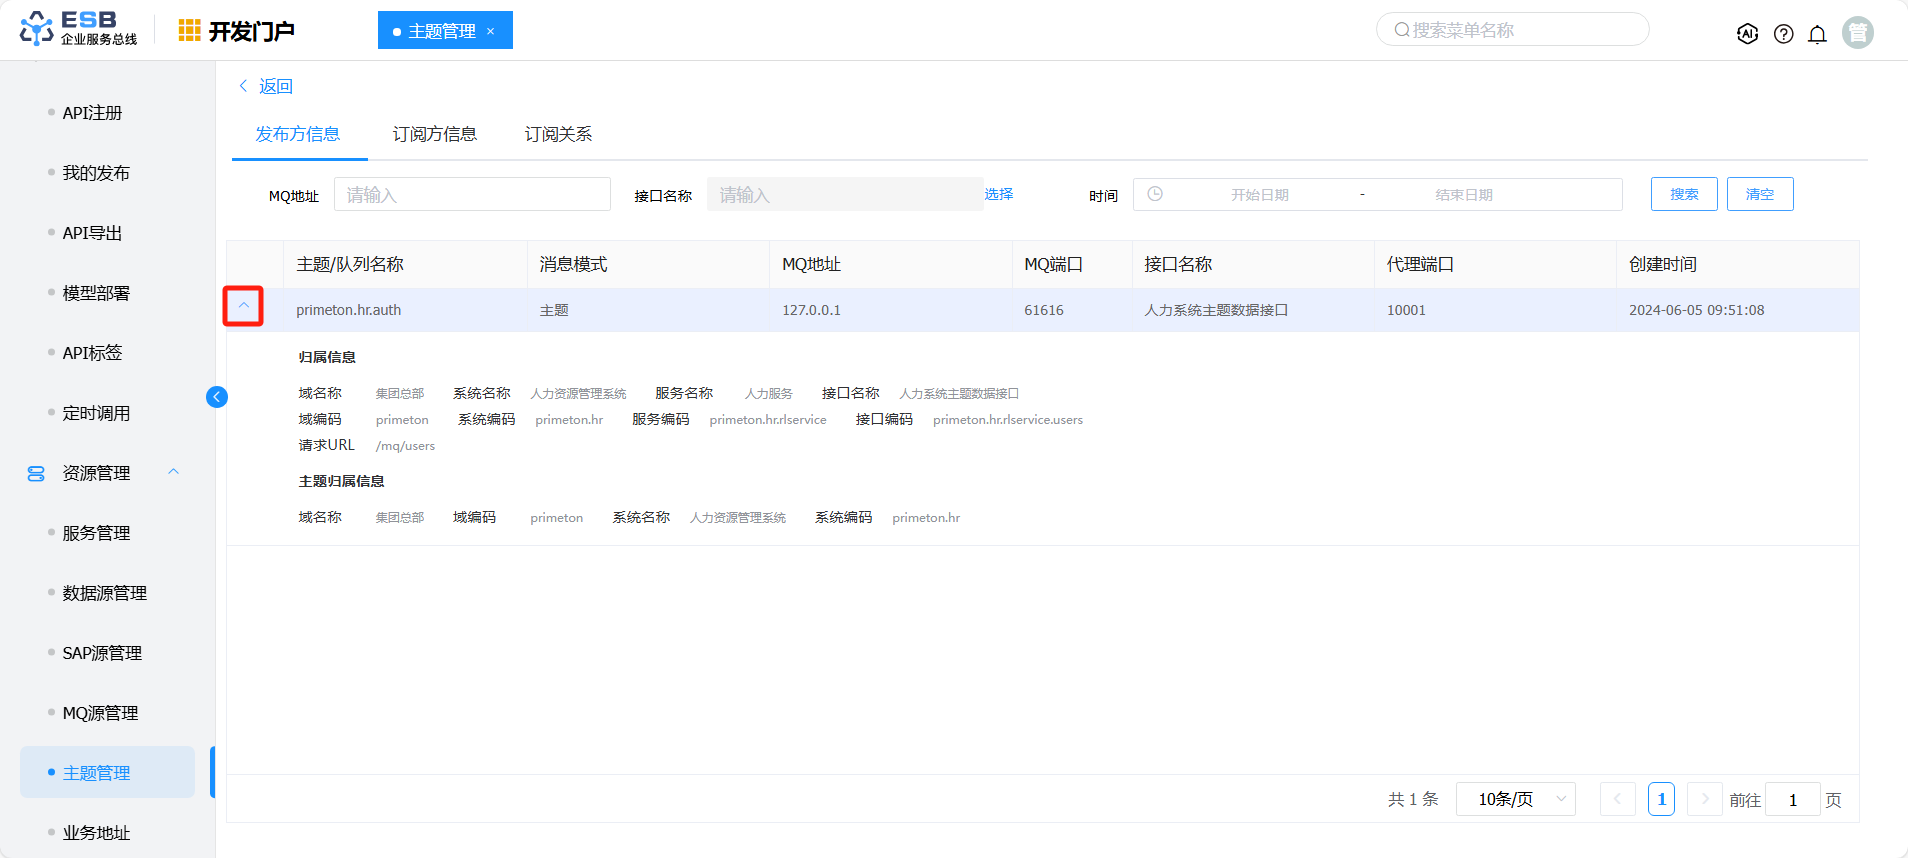
Task: Click the 清空 button
Action: point(1759,194)
